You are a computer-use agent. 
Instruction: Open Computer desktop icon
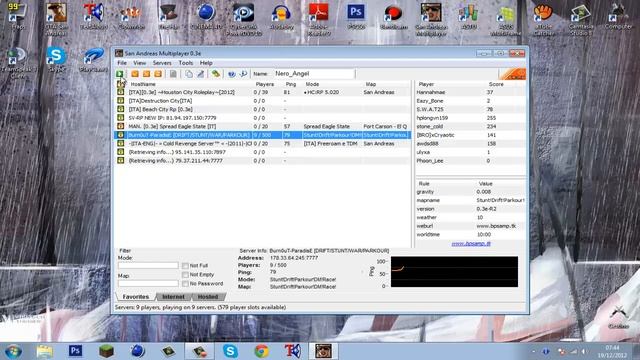tap(618, 16)
